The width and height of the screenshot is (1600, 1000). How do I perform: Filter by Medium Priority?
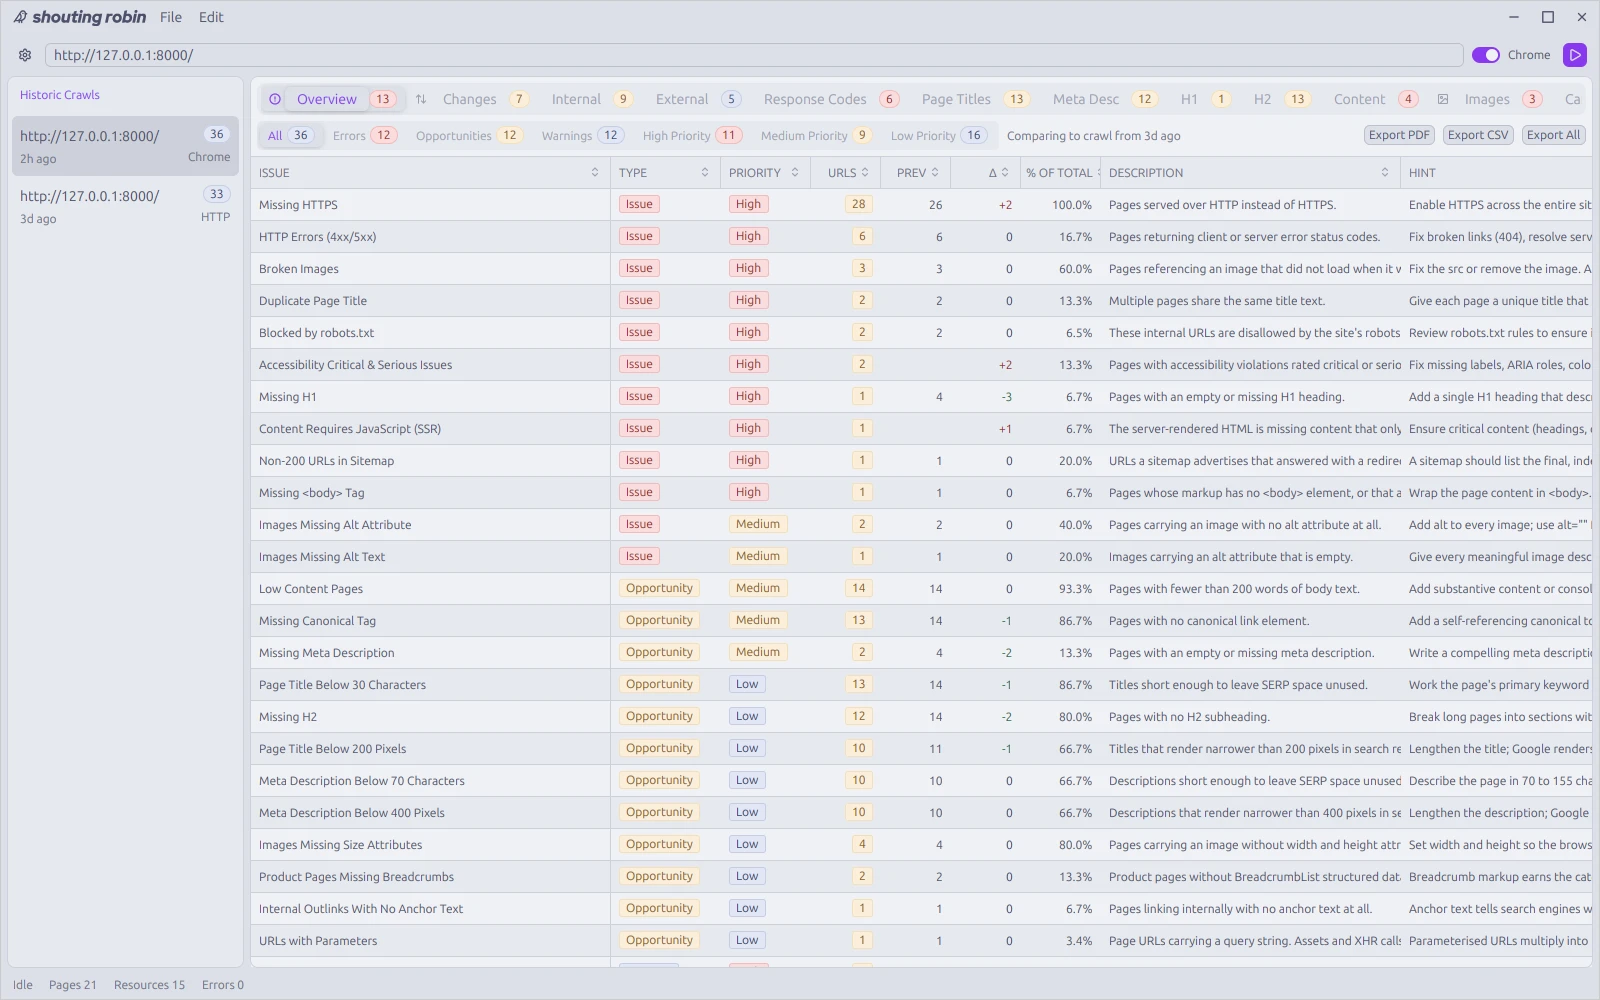815,135
